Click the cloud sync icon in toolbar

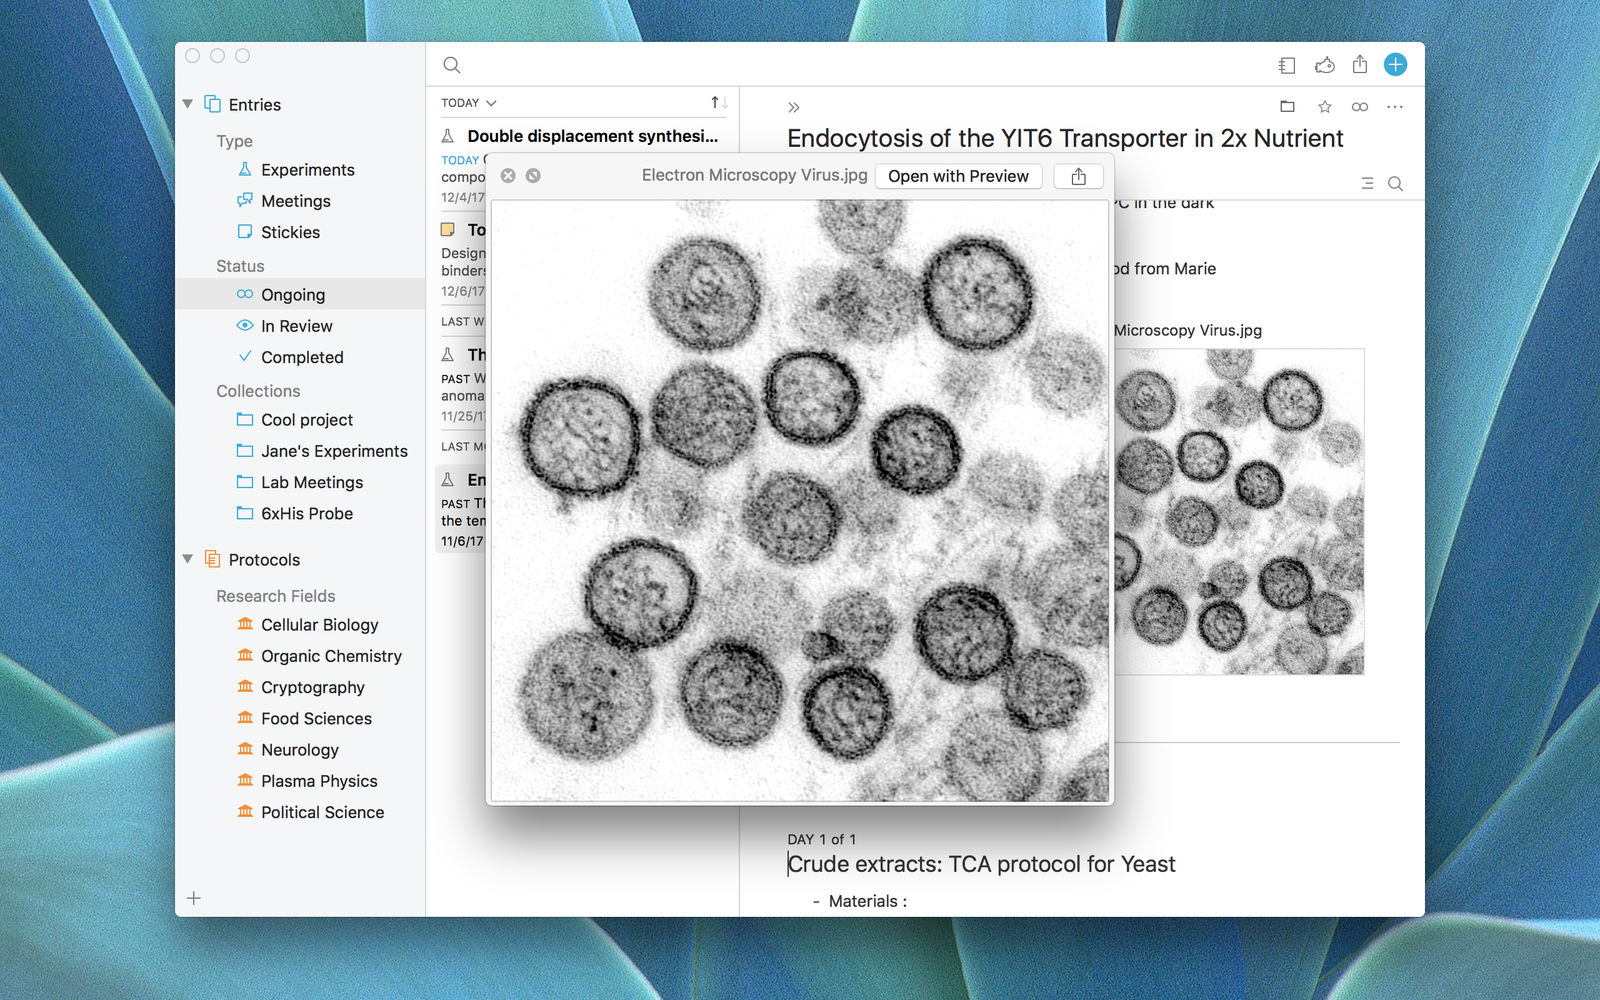(x=1325, y=65)
